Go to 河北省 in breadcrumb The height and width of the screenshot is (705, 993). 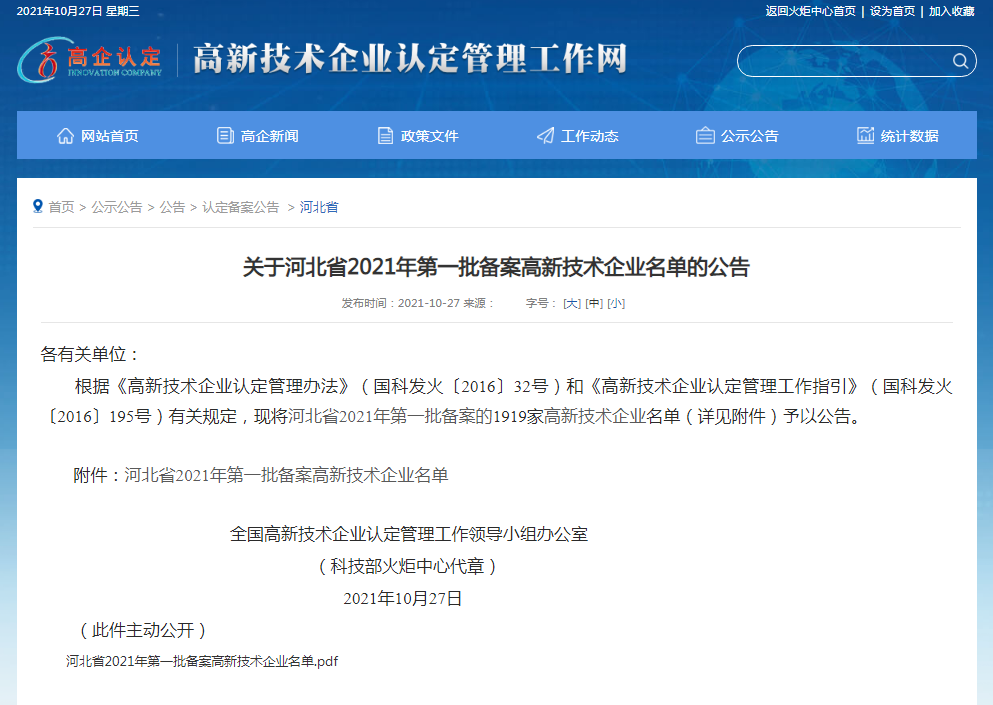point(319,207)
